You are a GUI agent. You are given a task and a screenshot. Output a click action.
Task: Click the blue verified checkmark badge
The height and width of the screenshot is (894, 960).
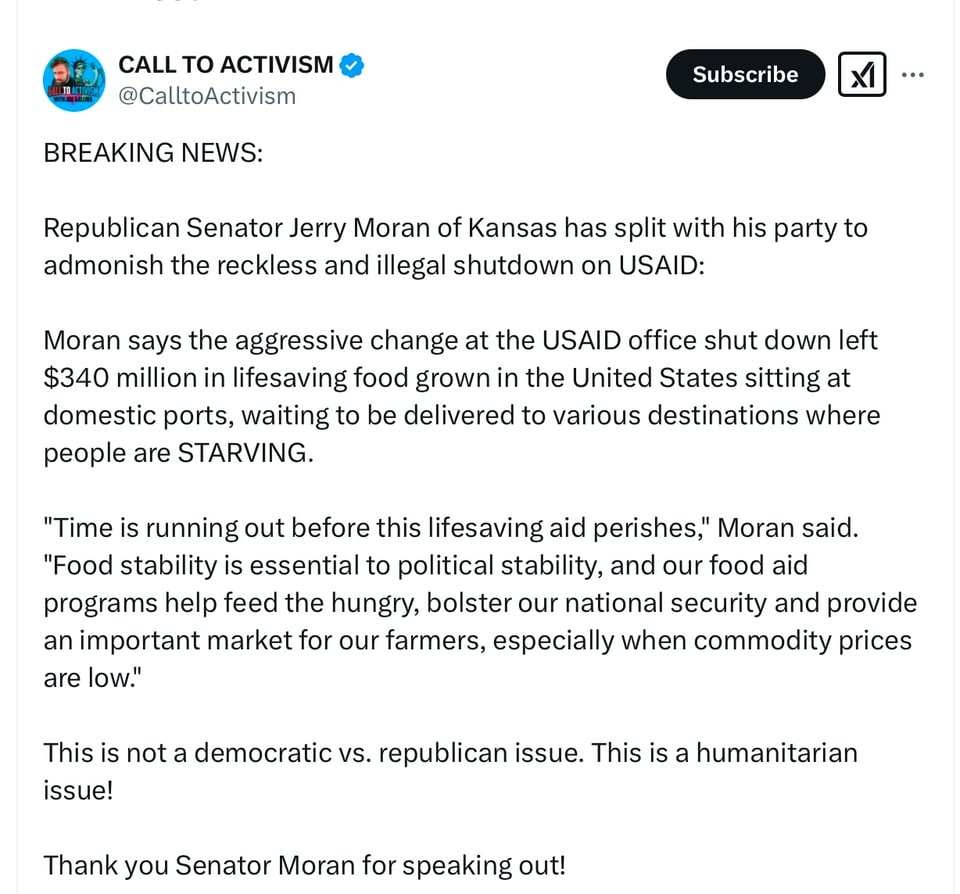(x=352, y=66)
